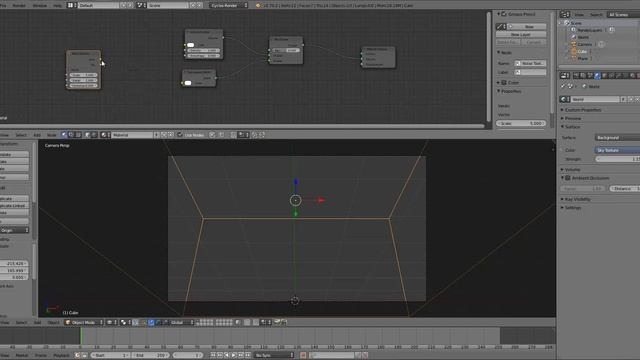Image resolution: width=640 pixels, height=360 pixels.
Task: Click the pivot point selector icon
Action: (124, 322)
